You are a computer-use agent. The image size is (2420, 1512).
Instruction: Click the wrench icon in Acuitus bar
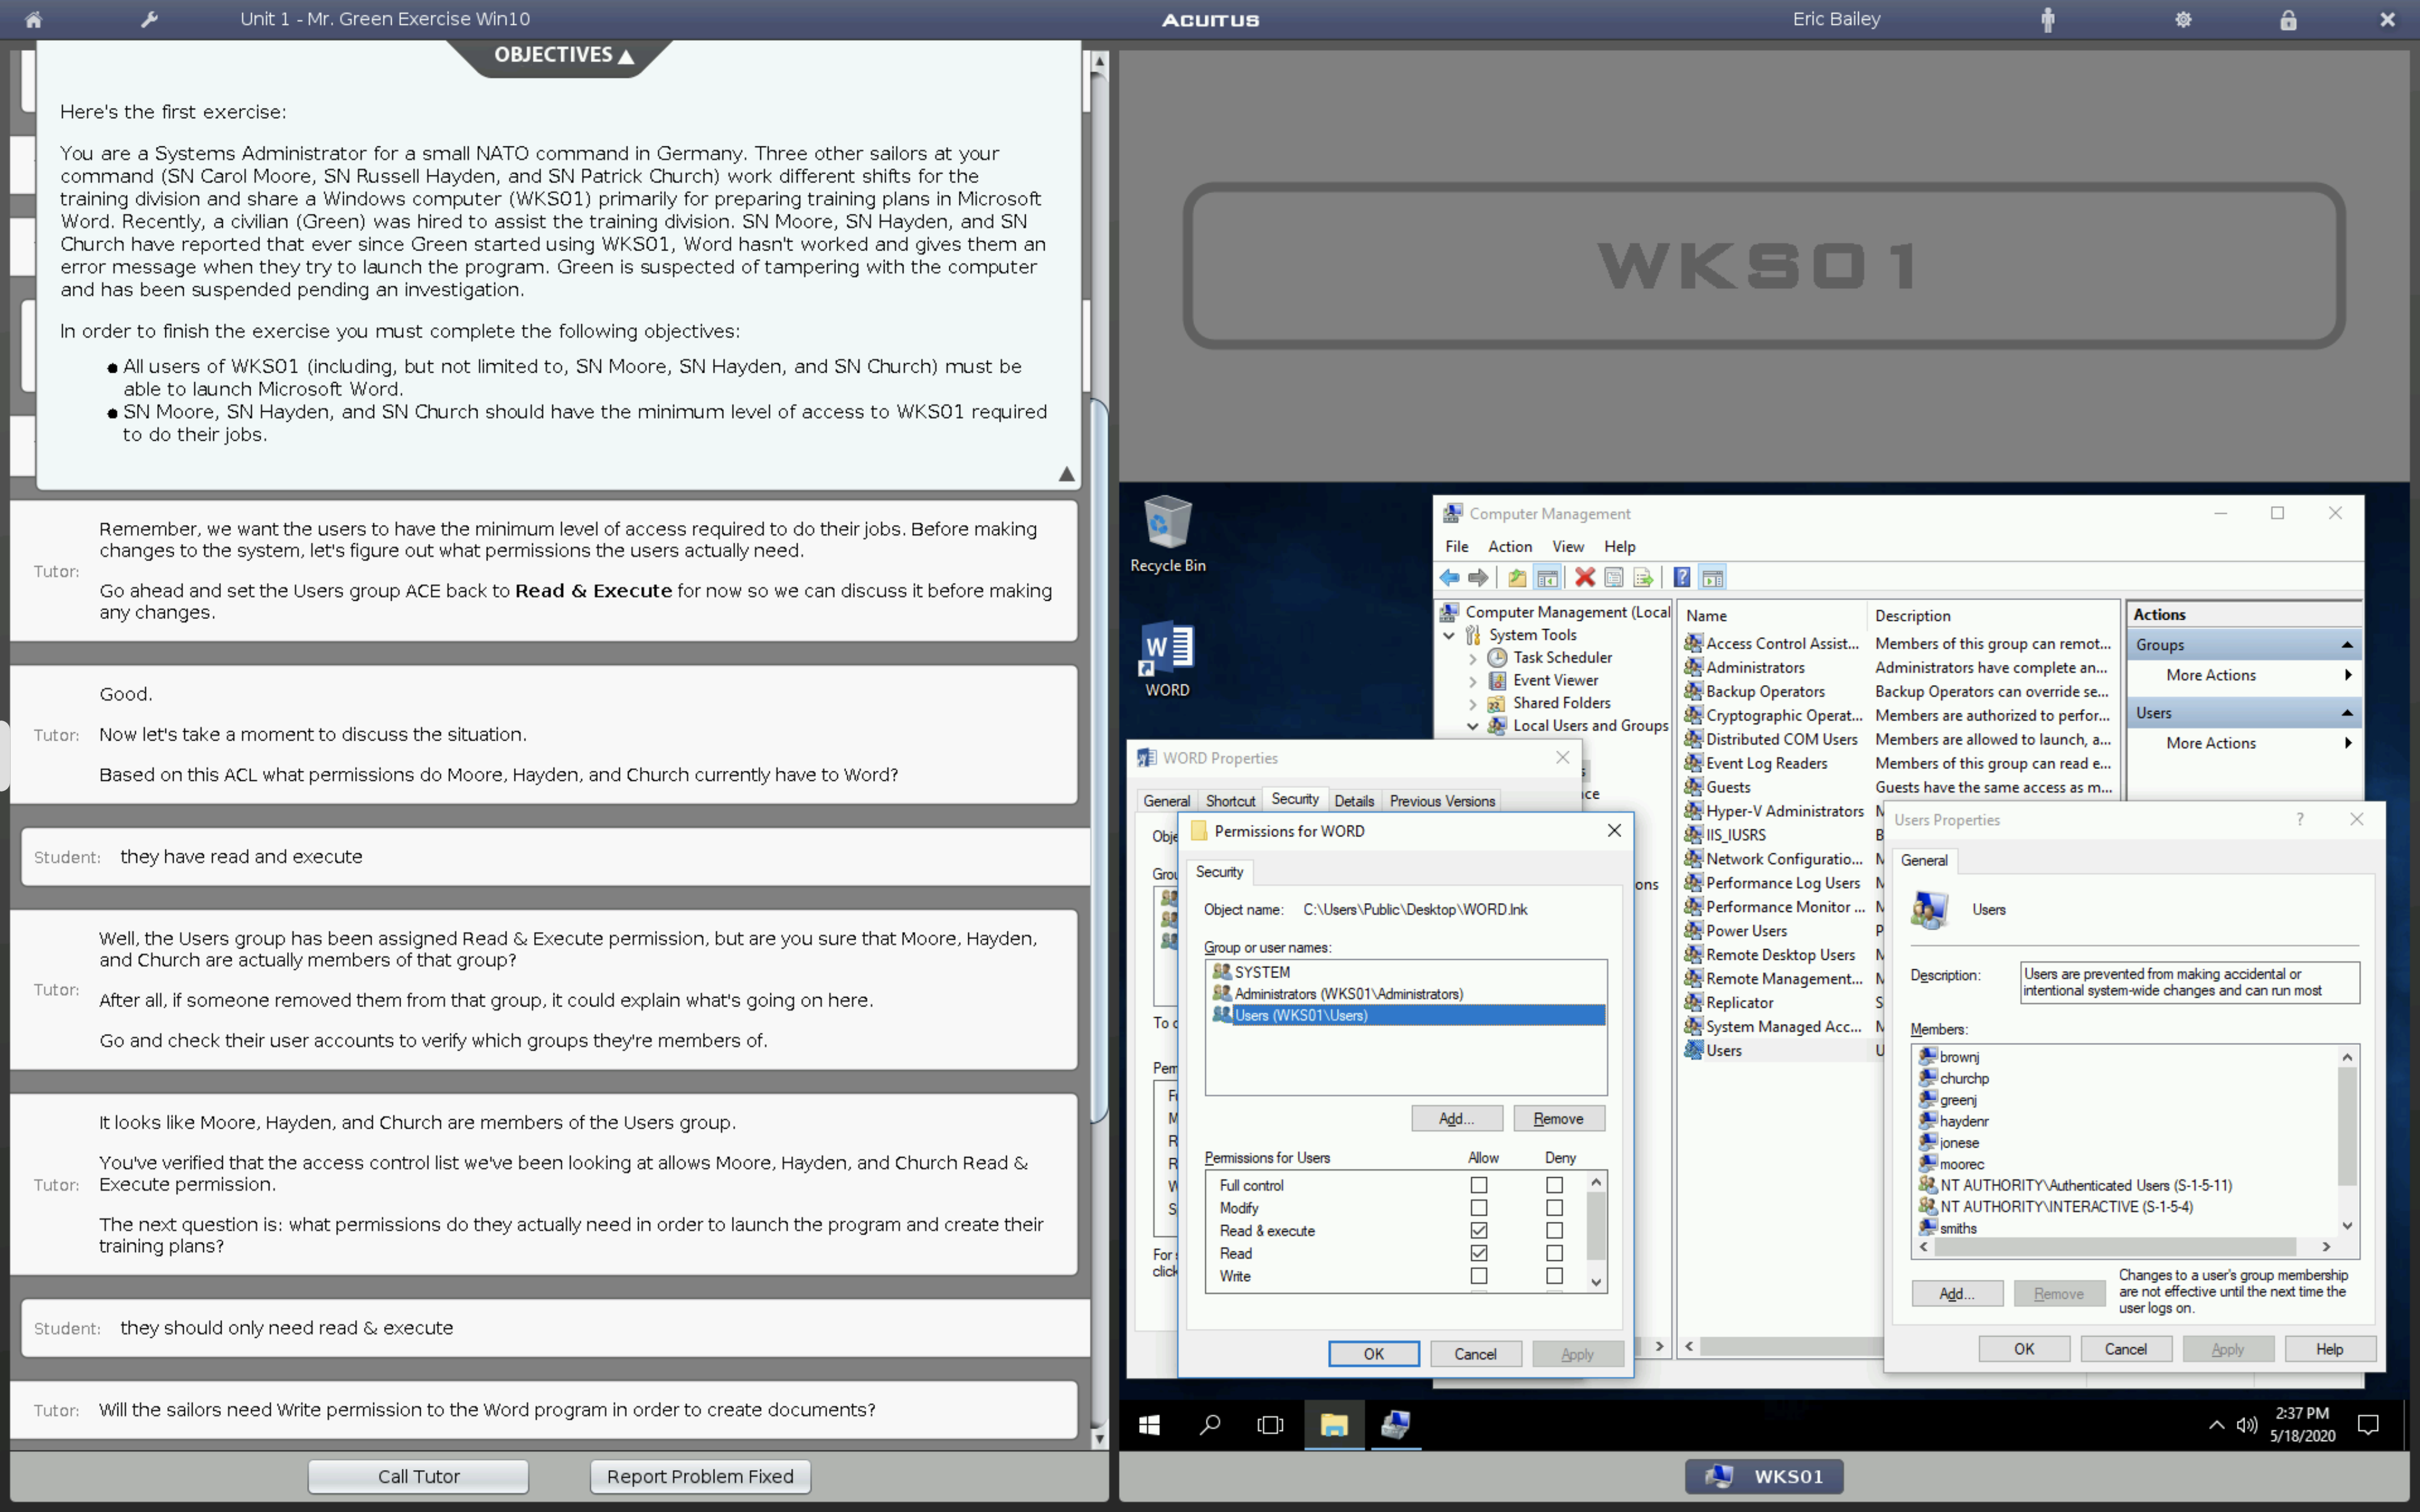point(149,19)
